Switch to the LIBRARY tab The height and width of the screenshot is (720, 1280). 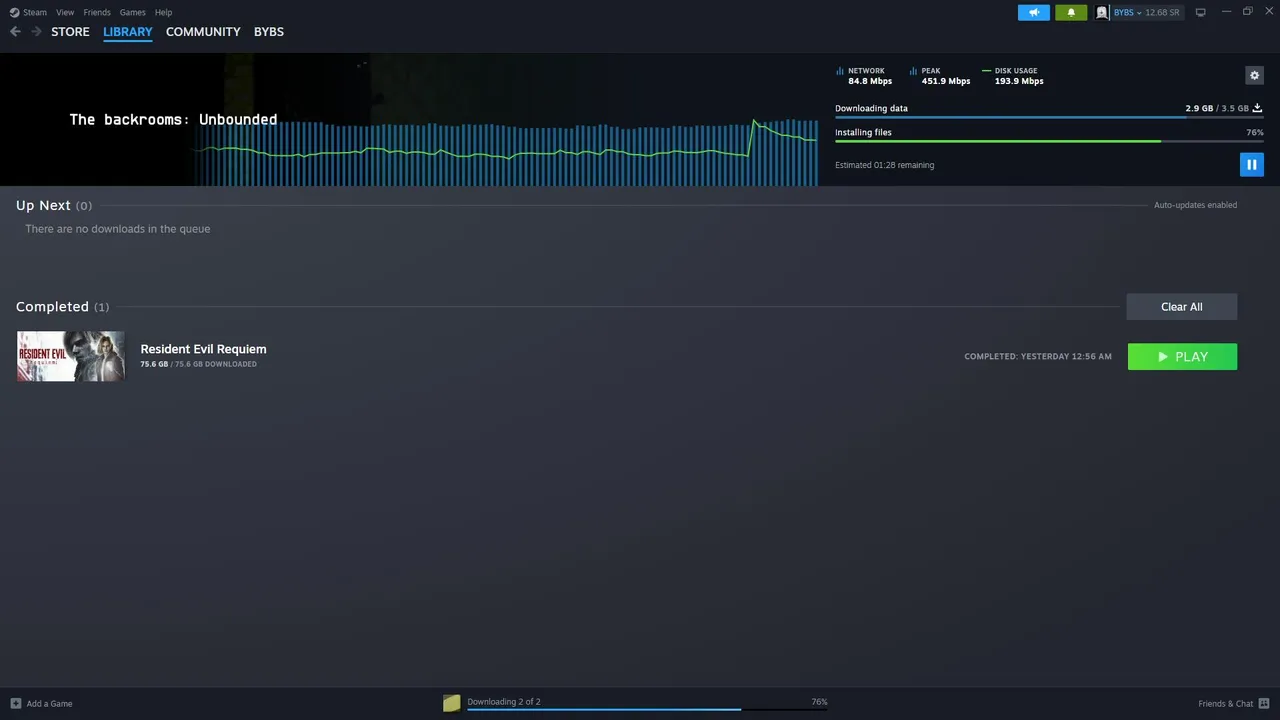[128, 32]
